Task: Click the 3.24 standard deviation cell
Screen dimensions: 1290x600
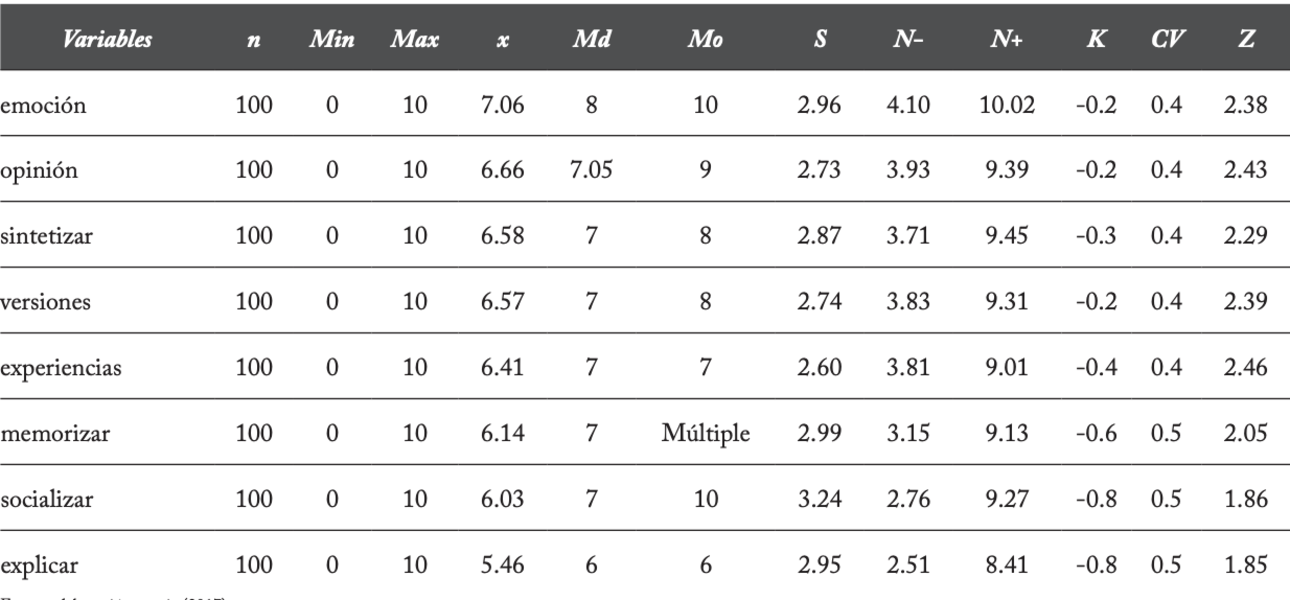Action: coord(819,500)
